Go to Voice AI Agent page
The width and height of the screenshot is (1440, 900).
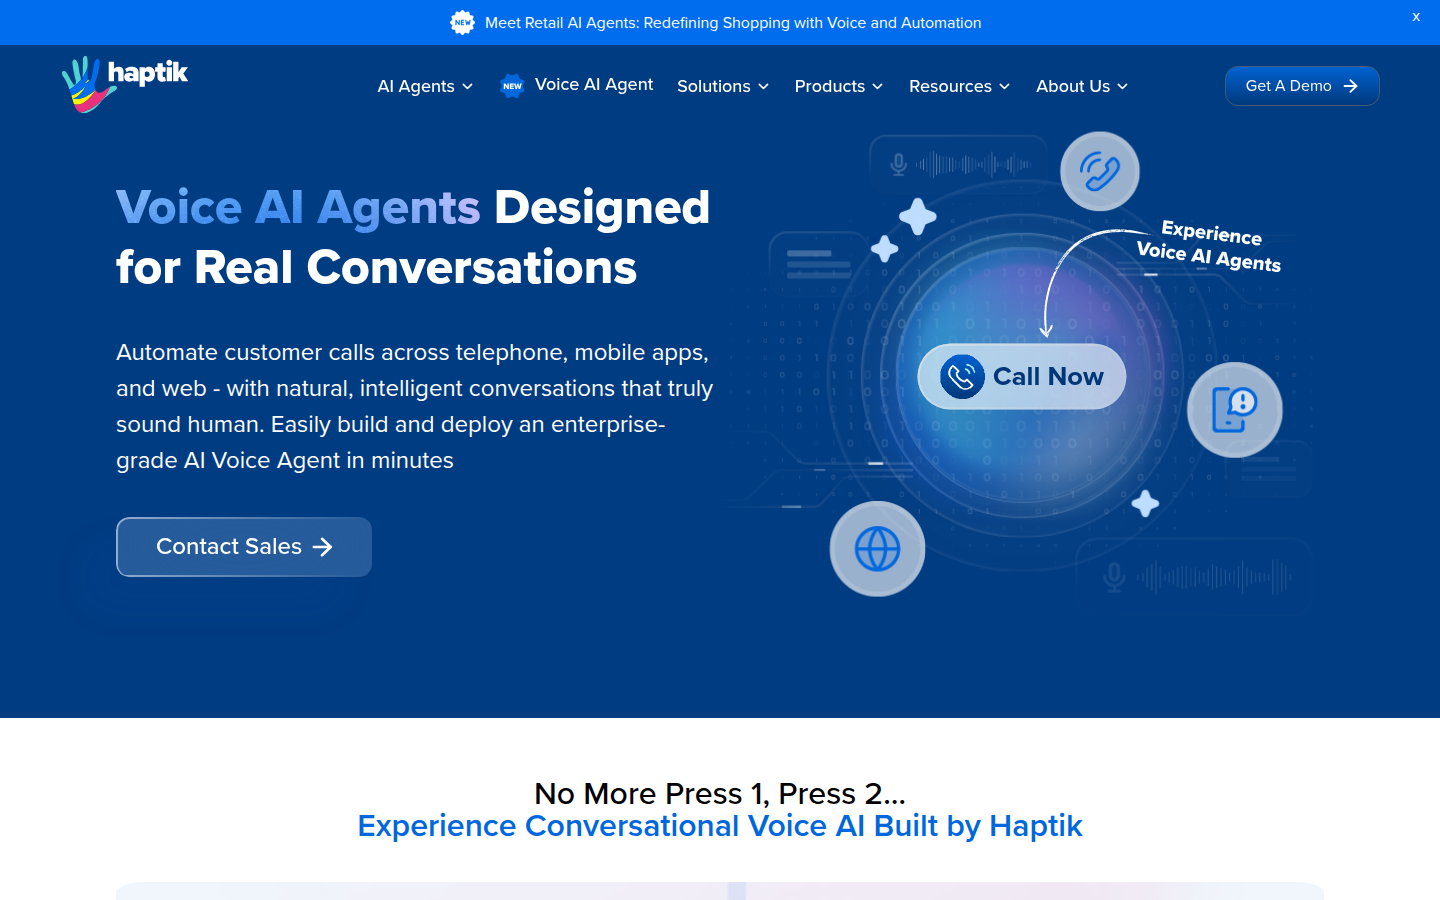593,85
